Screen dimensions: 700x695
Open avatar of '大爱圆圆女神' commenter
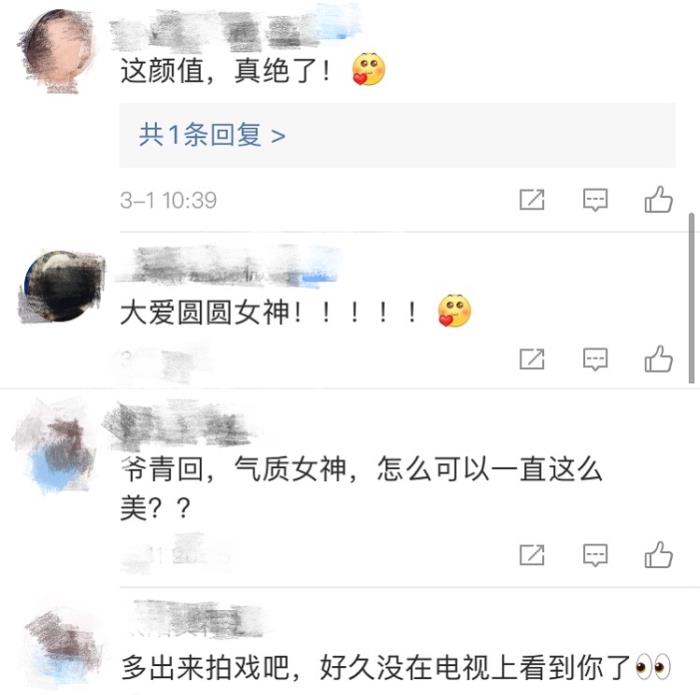coord(62,286)
